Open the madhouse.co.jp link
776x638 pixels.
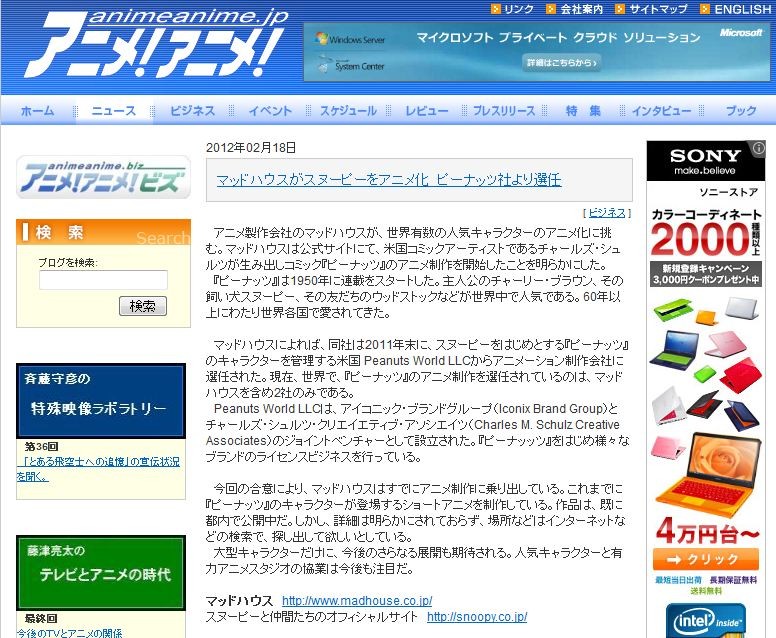tap(357, 601)
